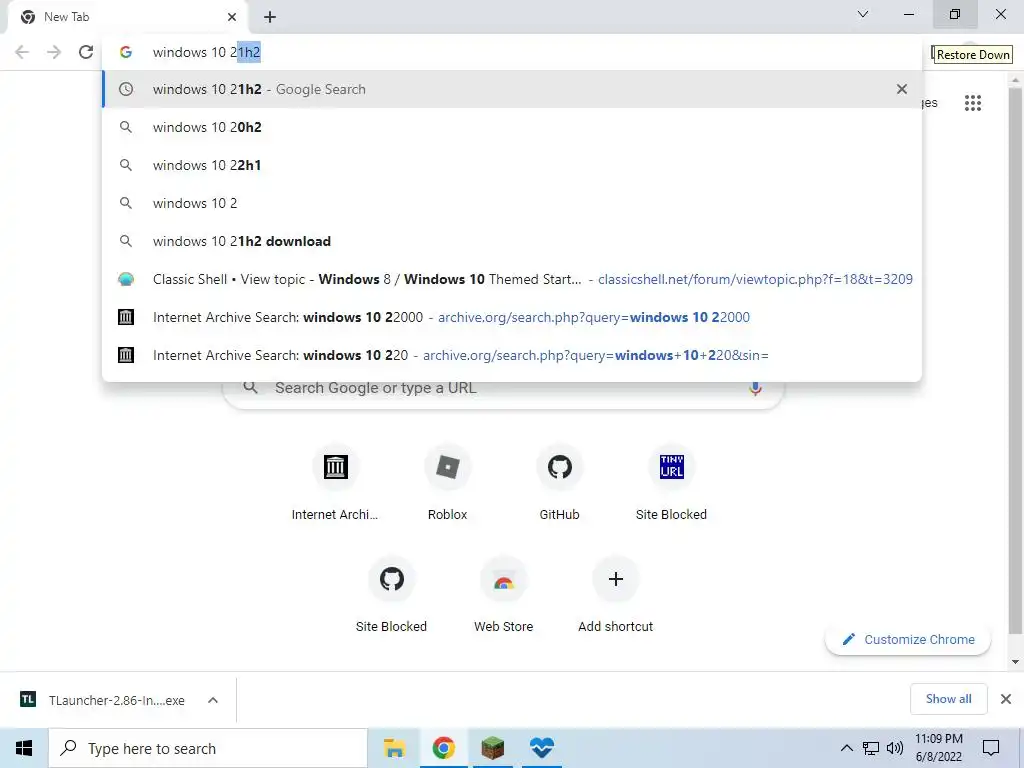
Task: Choose the 'windows 10 20h2' suggestion
Action: point(512,127)
